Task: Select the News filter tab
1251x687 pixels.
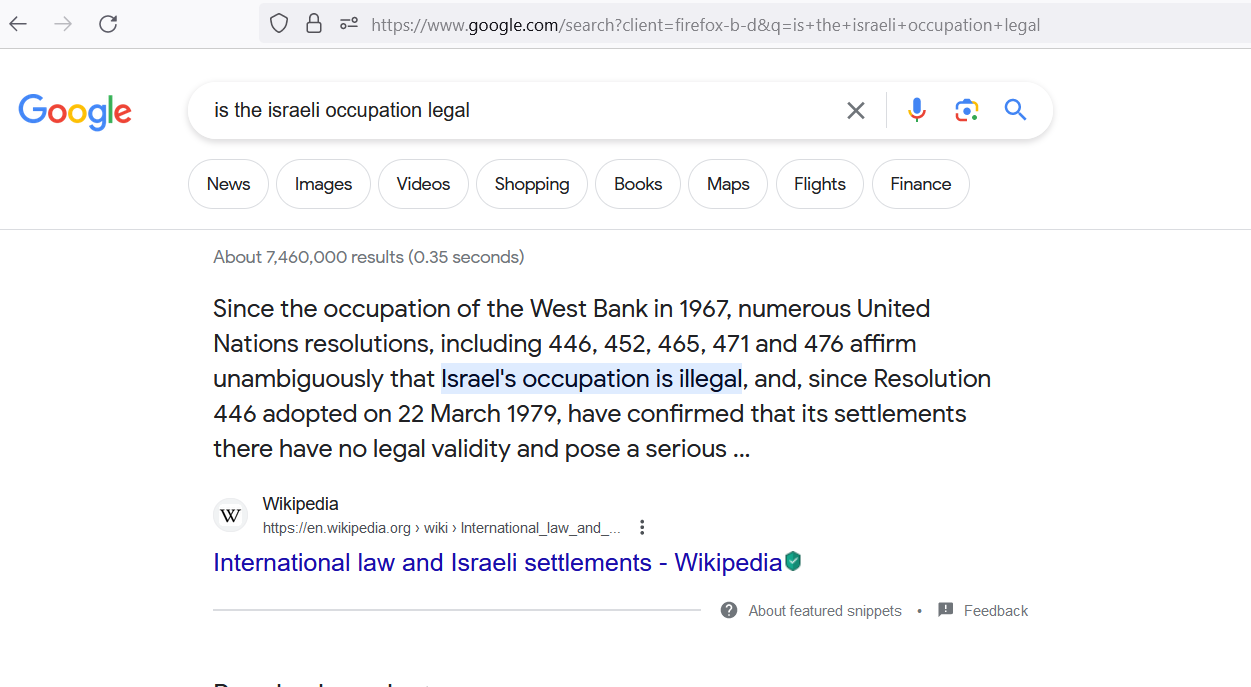Action: pos(228,184)
